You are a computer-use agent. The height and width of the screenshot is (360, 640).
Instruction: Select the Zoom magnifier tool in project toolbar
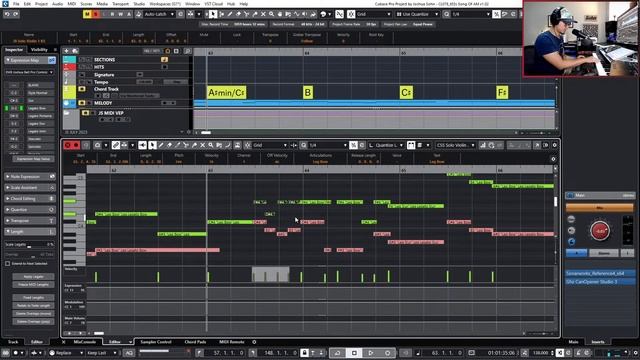pos(271,14)
